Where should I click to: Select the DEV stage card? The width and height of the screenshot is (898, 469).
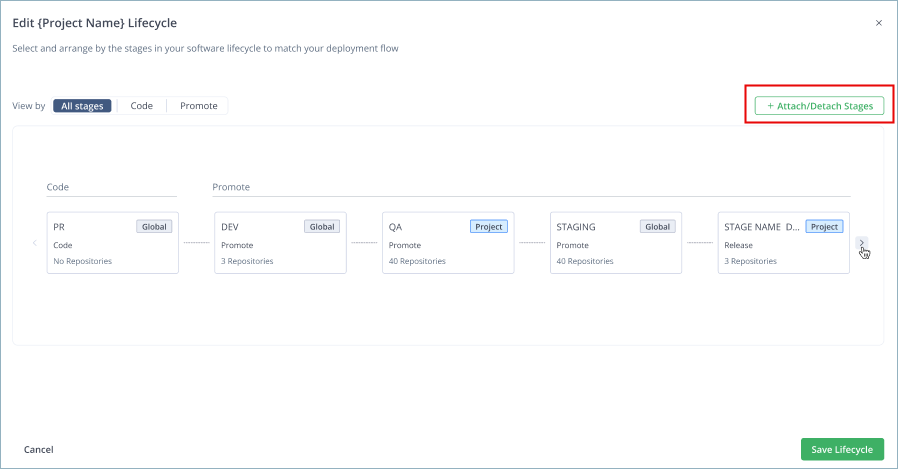[x=281, y=243]
